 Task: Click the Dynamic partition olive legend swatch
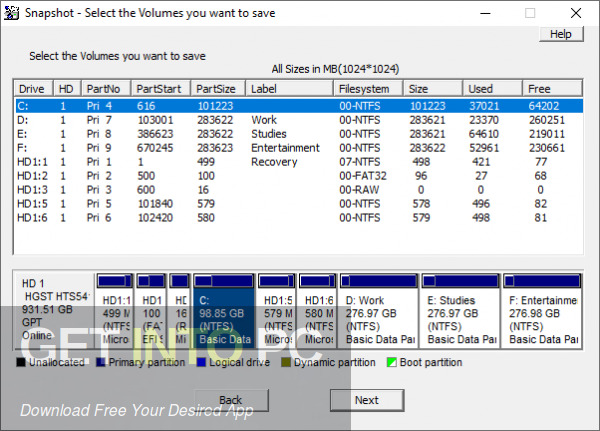point(285,362)
